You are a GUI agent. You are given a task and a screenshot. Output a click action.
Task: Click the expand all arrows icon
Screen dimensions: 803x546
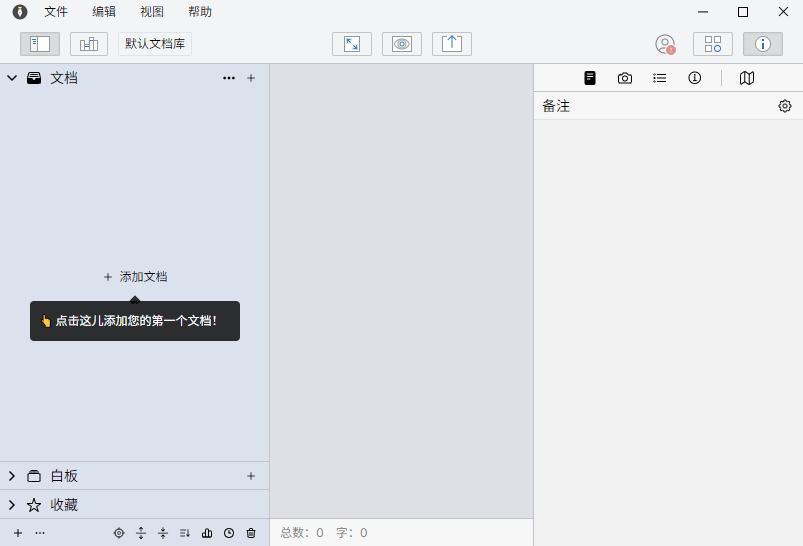(x=141, y=533)
